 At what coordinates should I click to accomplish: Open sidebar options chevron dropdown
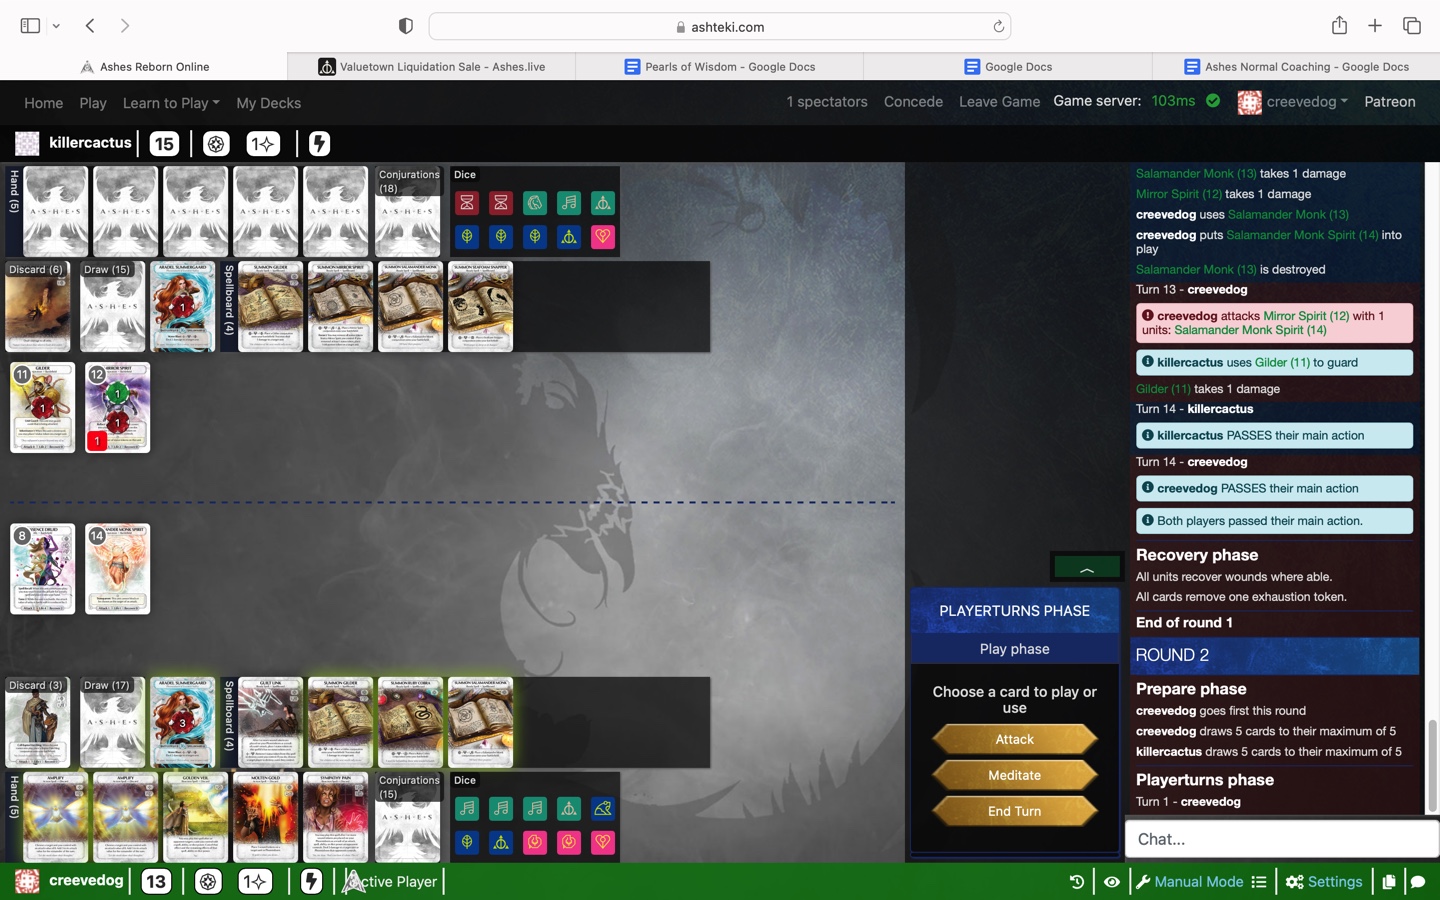click(x=56, y=26)
